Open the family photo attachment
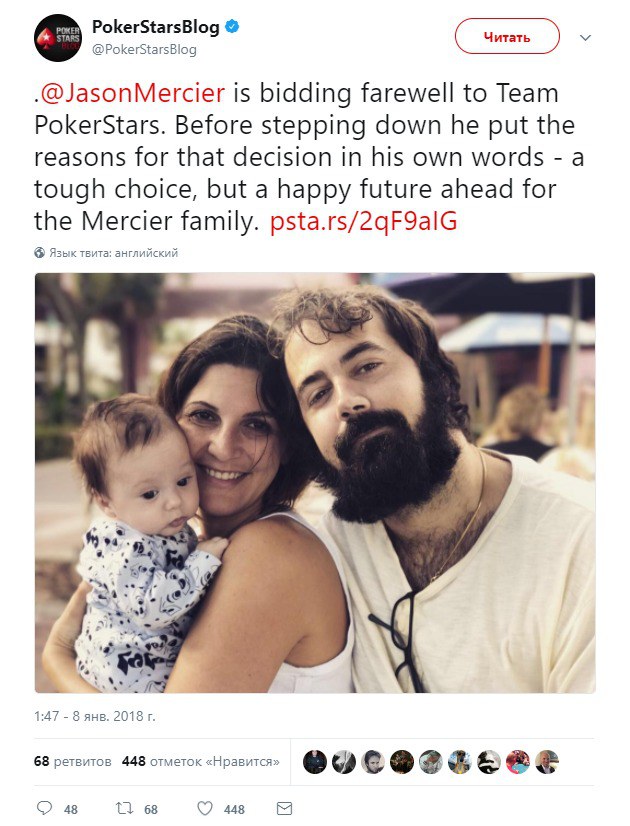Image resolution: width=630 pixels, height=826 pixels. click(315, 483)
